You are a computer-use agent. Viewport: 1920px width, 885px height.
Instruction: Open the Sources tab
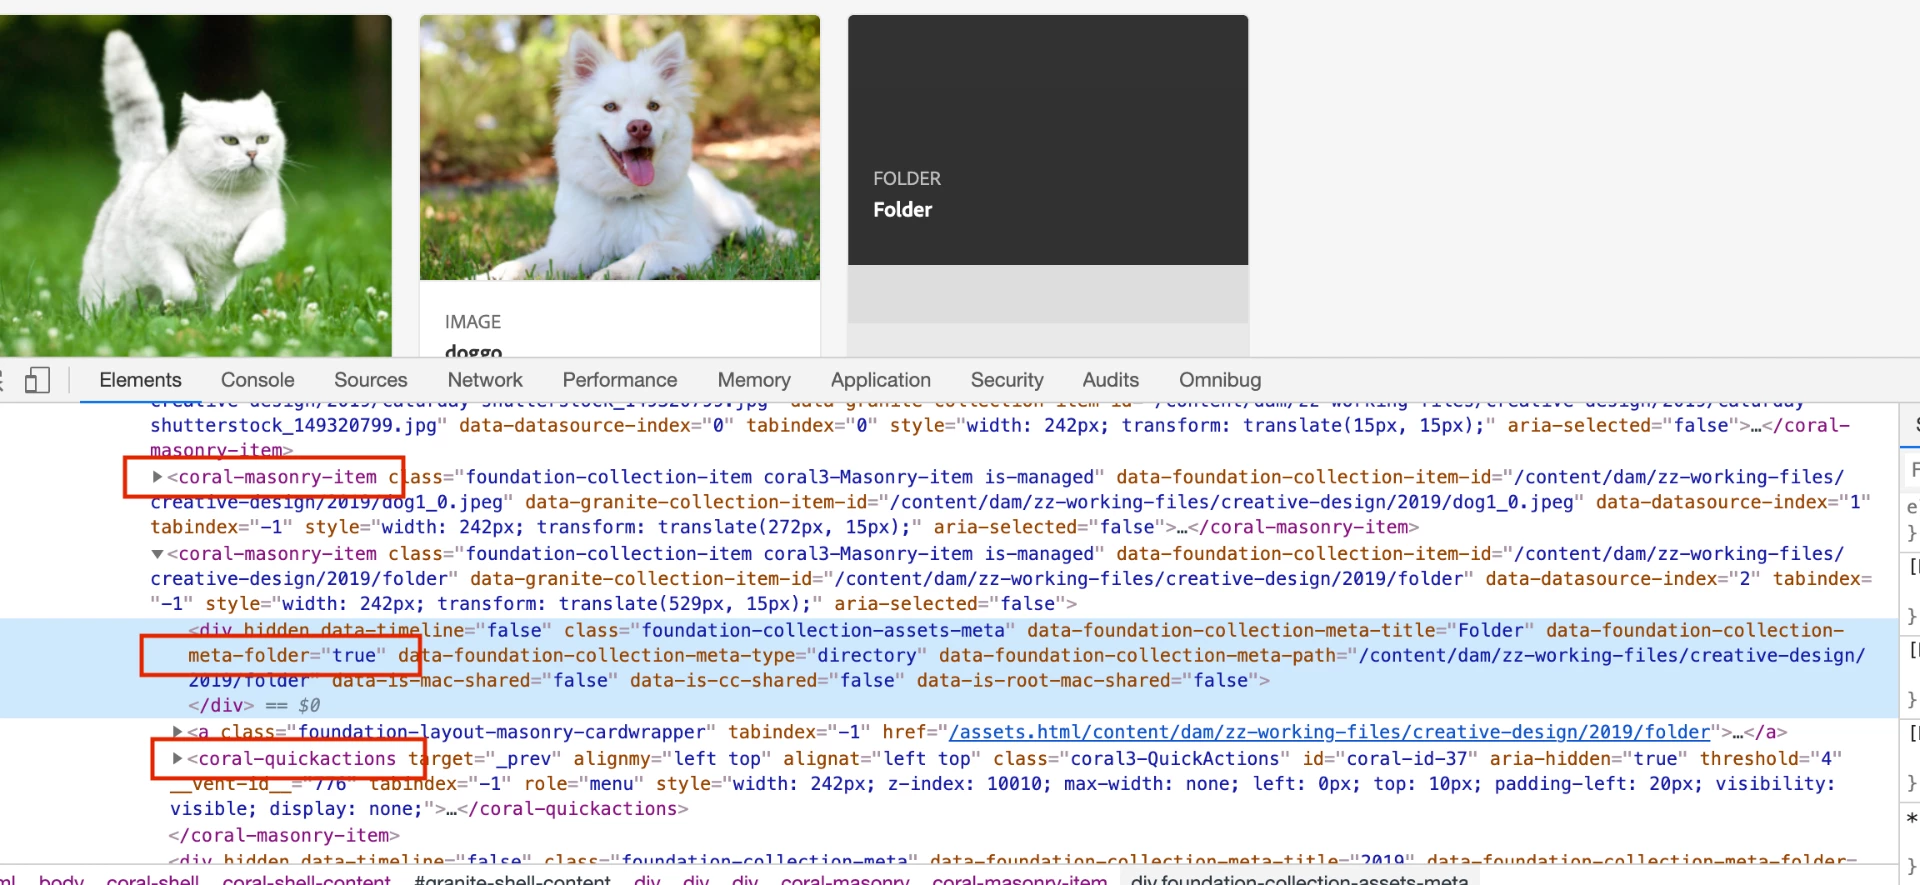click(x=371, y=380)
